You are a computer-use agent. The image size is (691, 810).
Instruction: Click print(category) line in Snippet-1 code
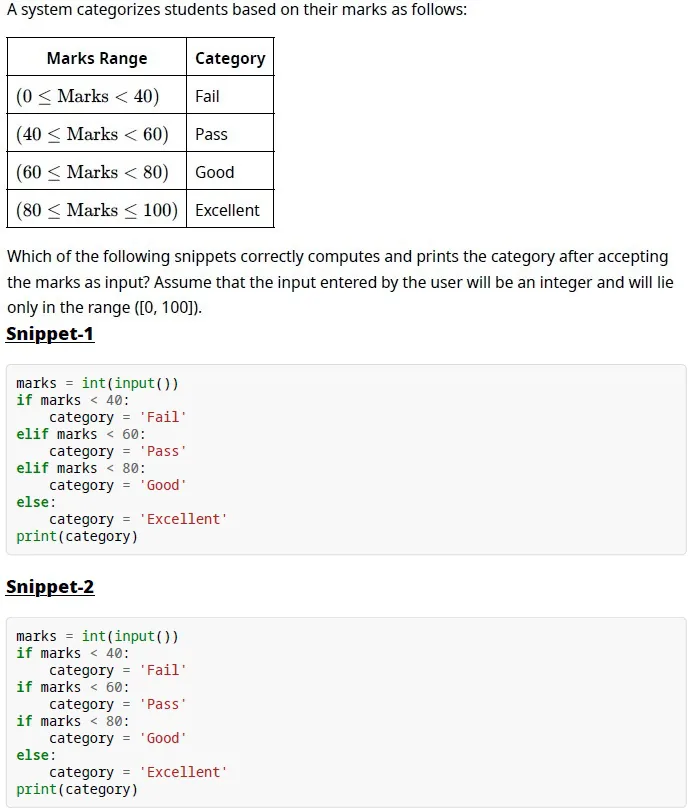coord(77,536)
